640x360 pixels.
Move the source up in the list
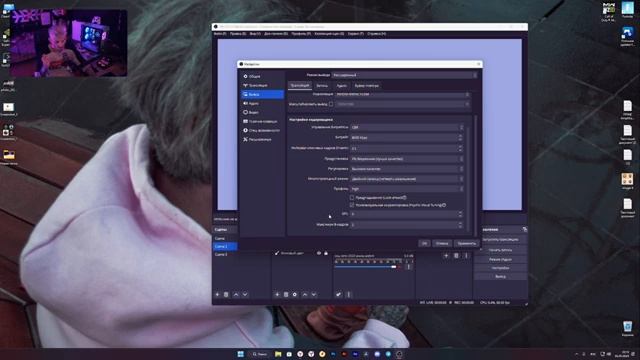pyautogui.click(x=304, y=294)
